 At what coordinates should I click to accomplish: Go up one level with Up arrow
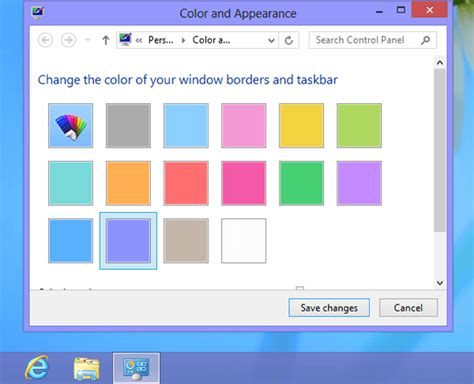(x=106, y=40)
